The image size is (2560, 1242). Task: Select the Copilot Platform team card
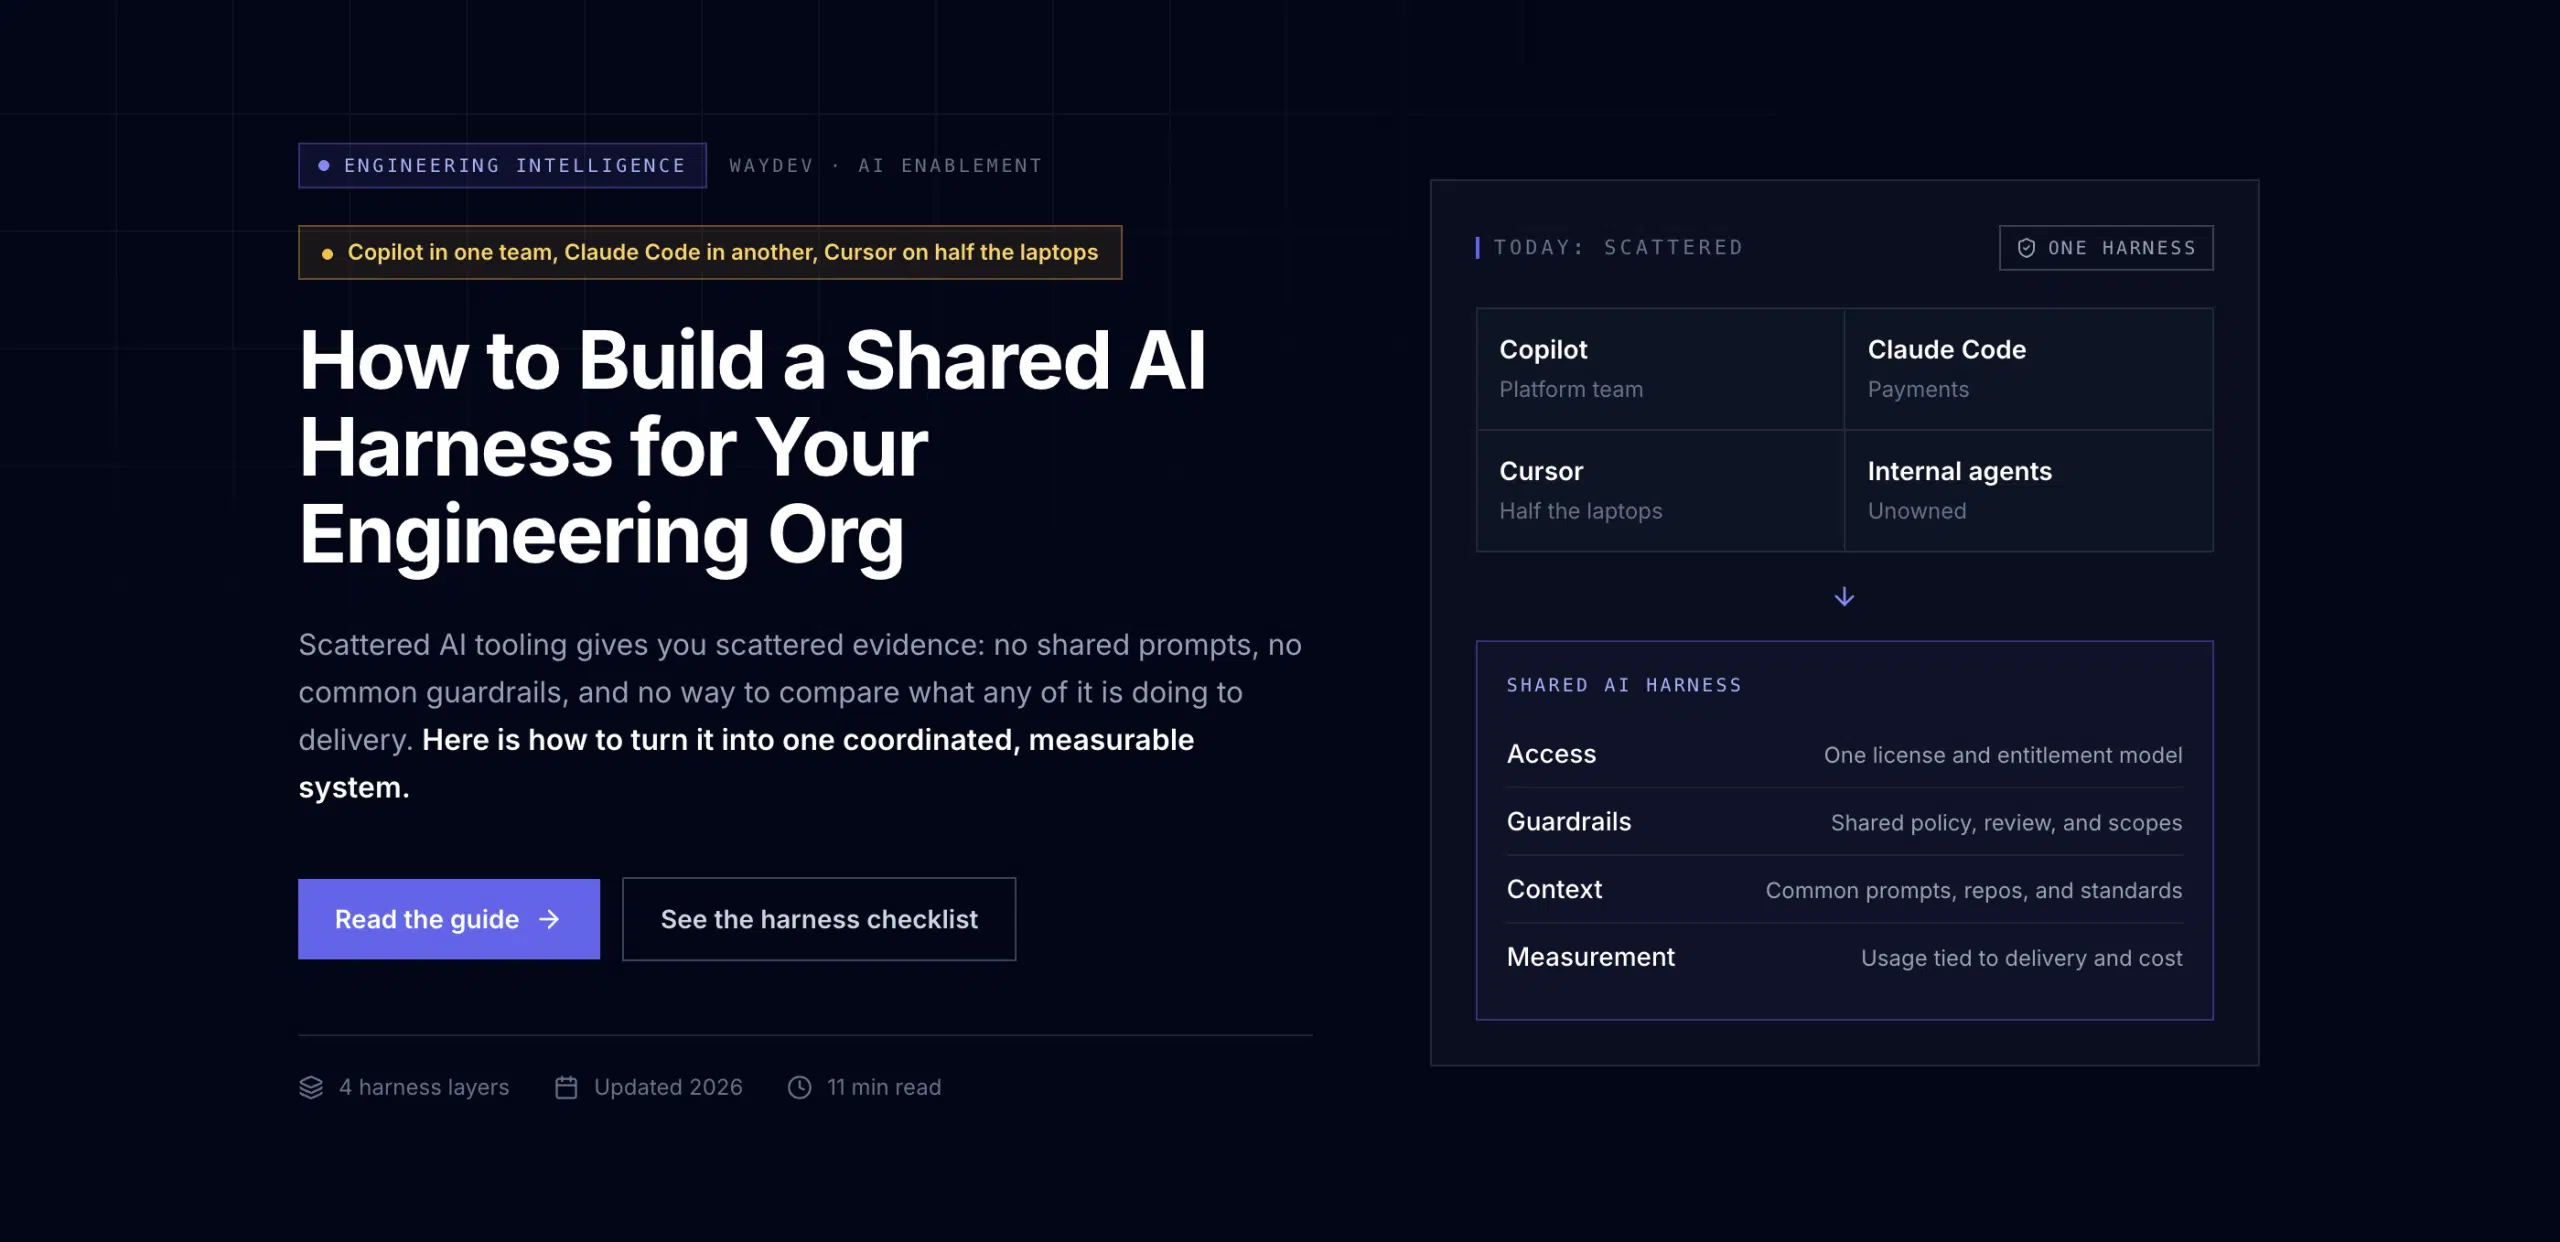1660,369
